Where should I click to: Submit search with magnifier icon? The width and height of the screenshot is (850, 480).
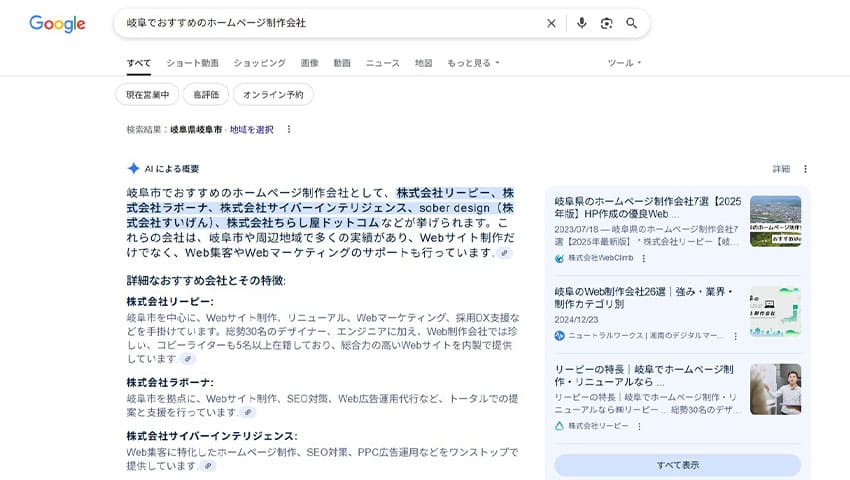[x=632, y=23]
